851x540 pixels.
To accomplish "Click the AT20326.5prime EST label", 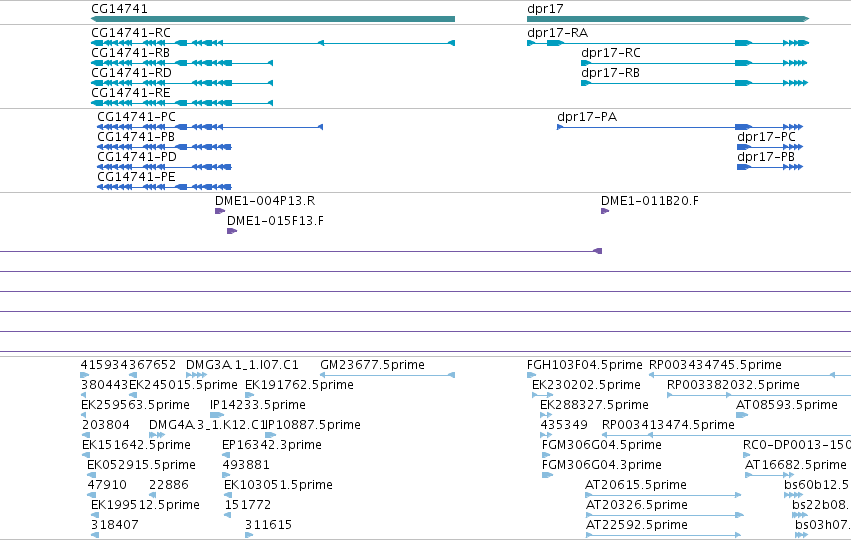I will click(637, 505).
